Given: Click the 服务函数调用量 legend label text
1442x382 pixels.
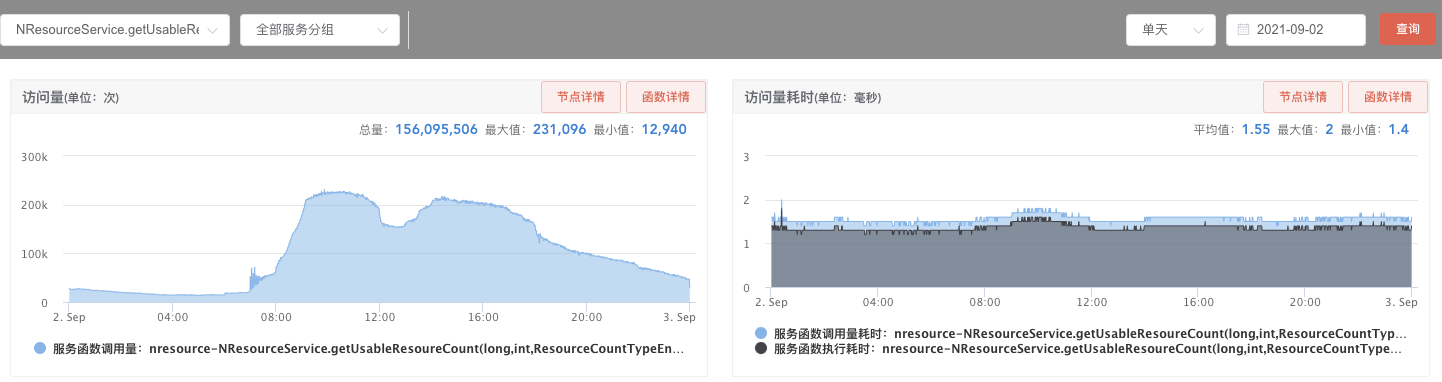Looking at the screenshot, I should pos(368,349).
